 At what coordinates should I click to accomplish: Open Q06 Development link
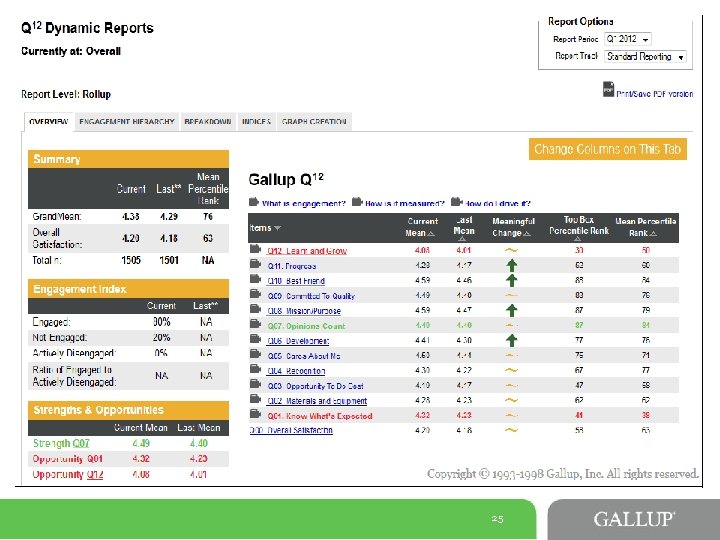[x=298, y=341]
